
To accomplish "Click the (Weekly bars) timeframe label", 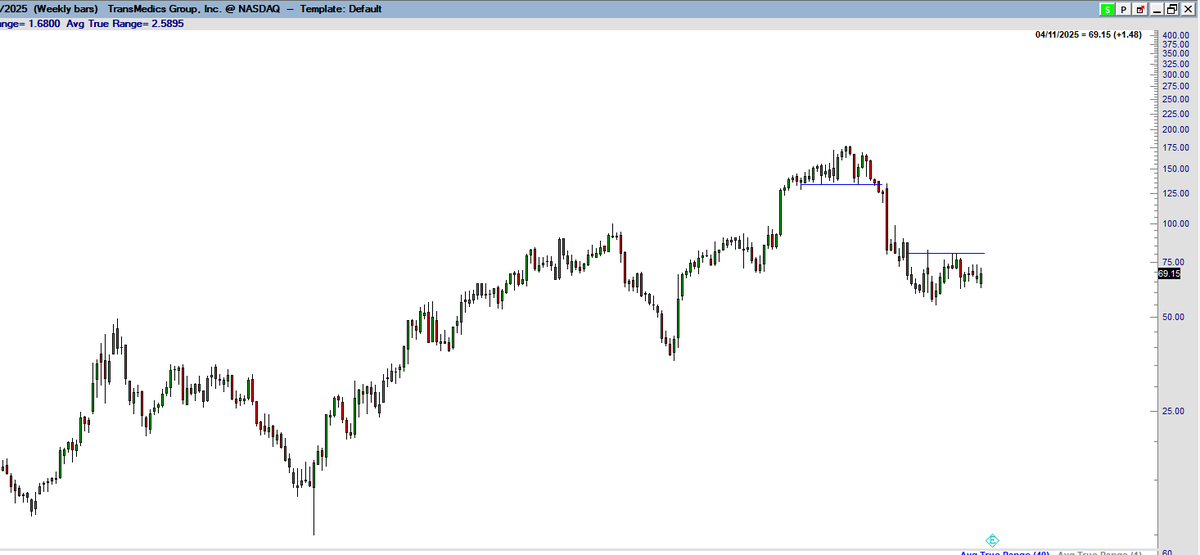I will click(66, 9).
